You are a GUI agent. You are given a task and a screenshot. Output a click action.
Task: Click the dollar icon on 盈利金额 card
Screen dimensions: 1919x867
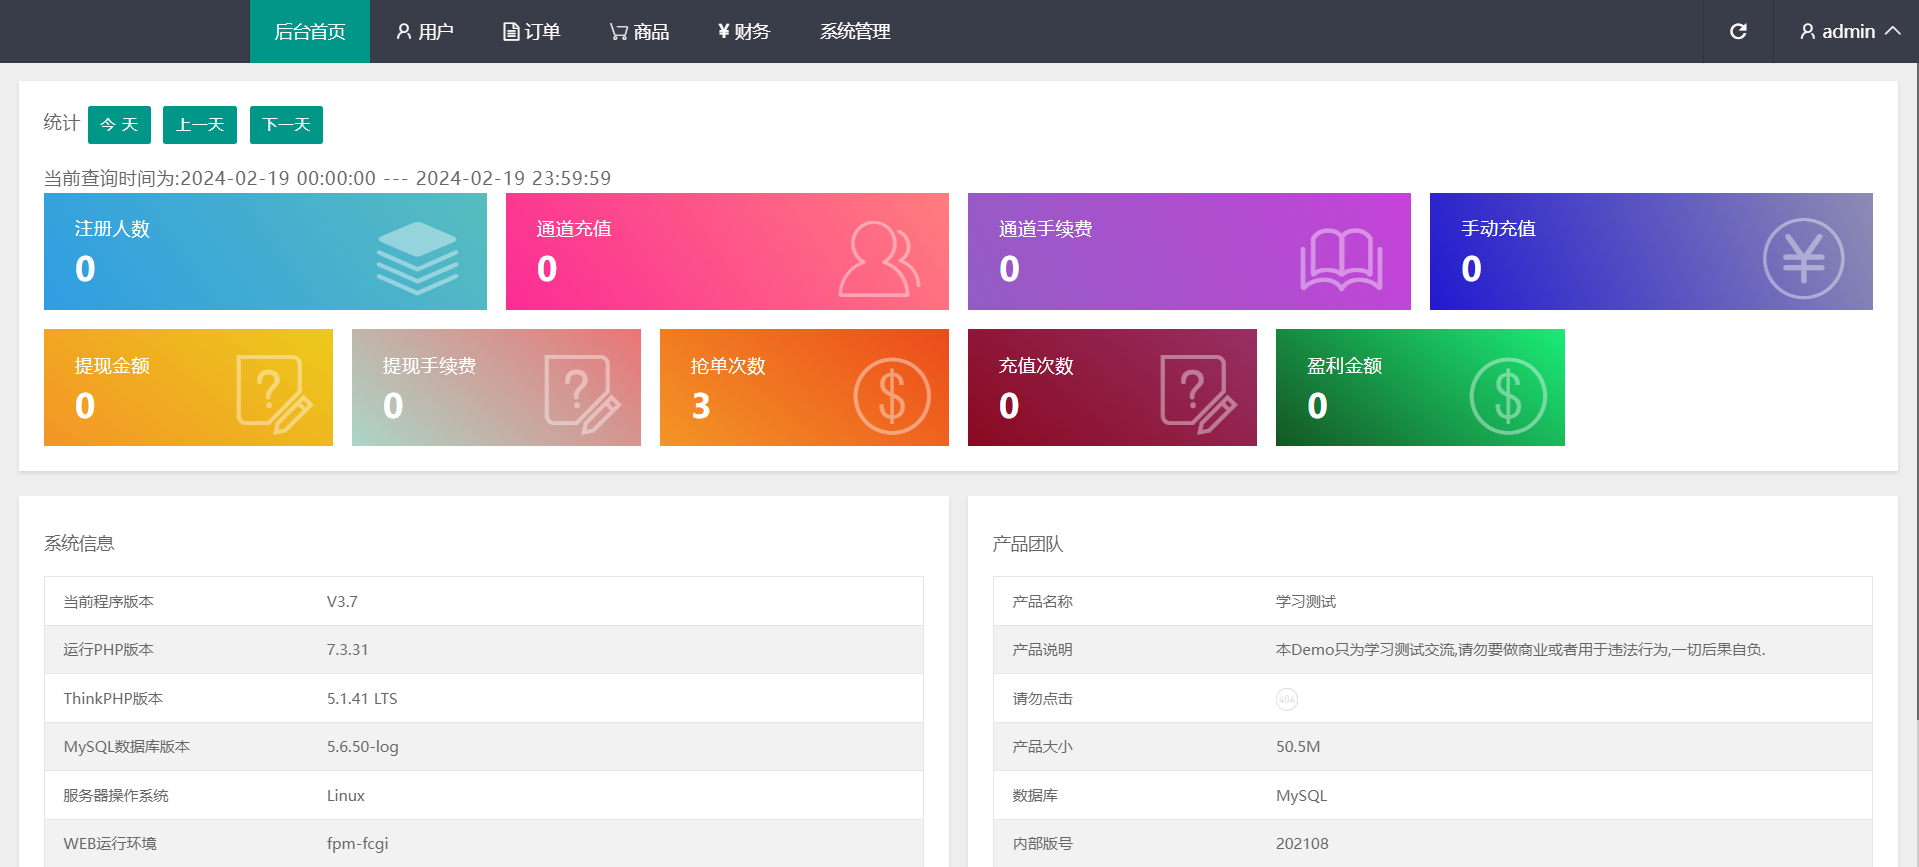click(1508, 395)
